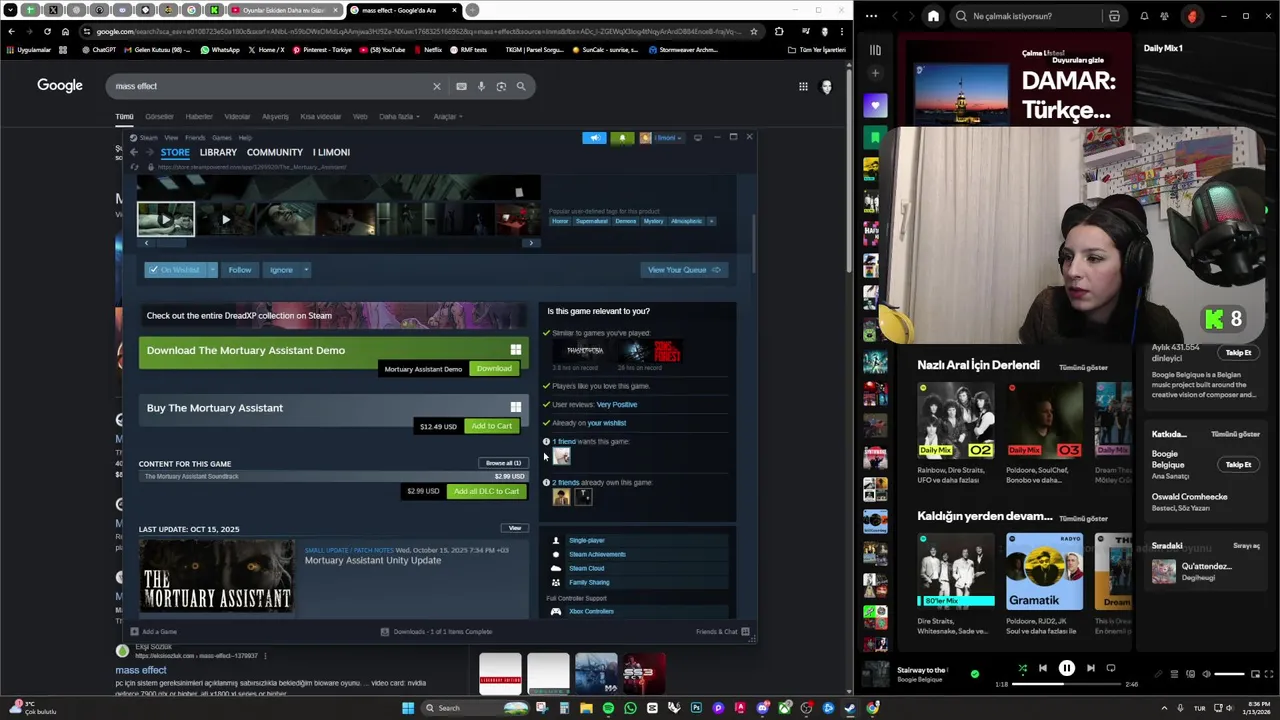Open Spotify queue view icon
This screenshot has width=1280, height=720.
coord(1174,674)
